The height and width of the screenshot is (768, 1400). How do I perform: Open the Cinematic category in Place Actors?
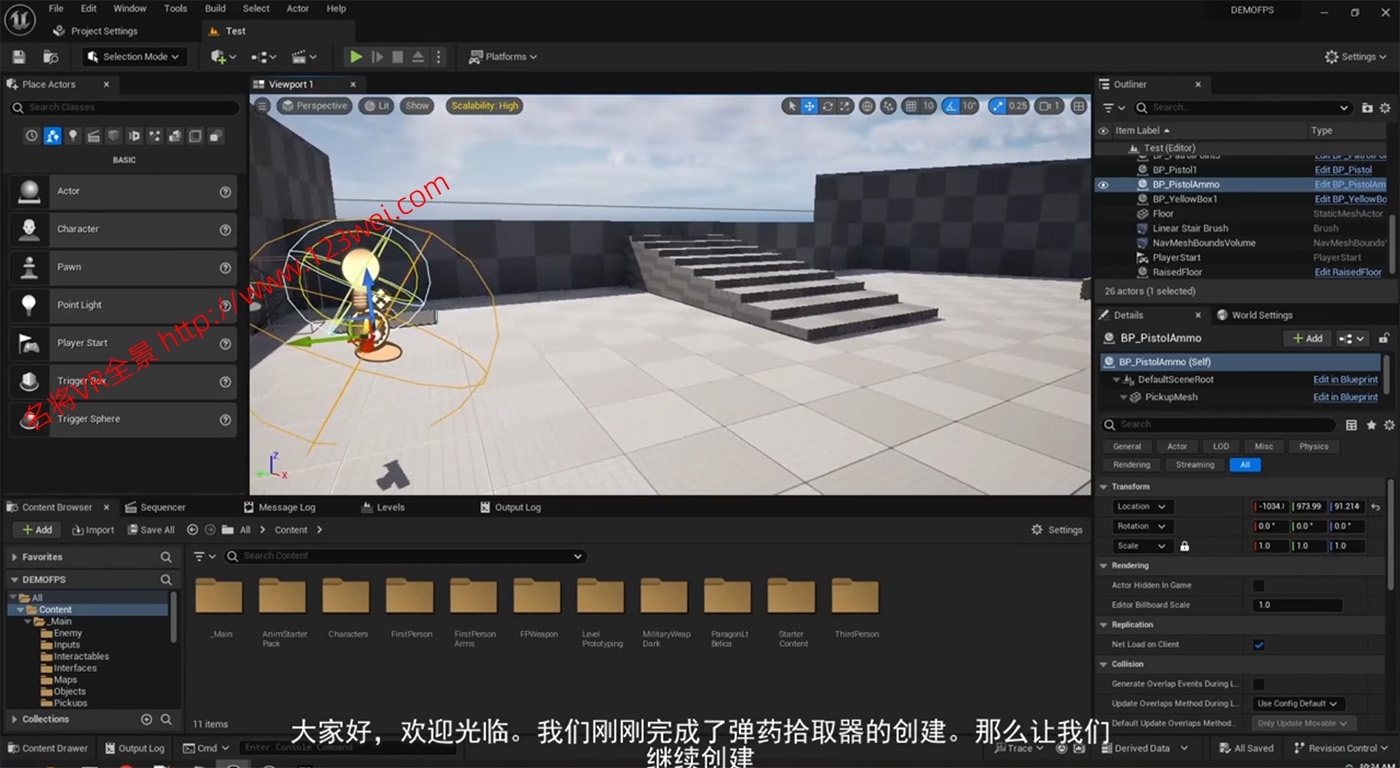pos(94,135)
